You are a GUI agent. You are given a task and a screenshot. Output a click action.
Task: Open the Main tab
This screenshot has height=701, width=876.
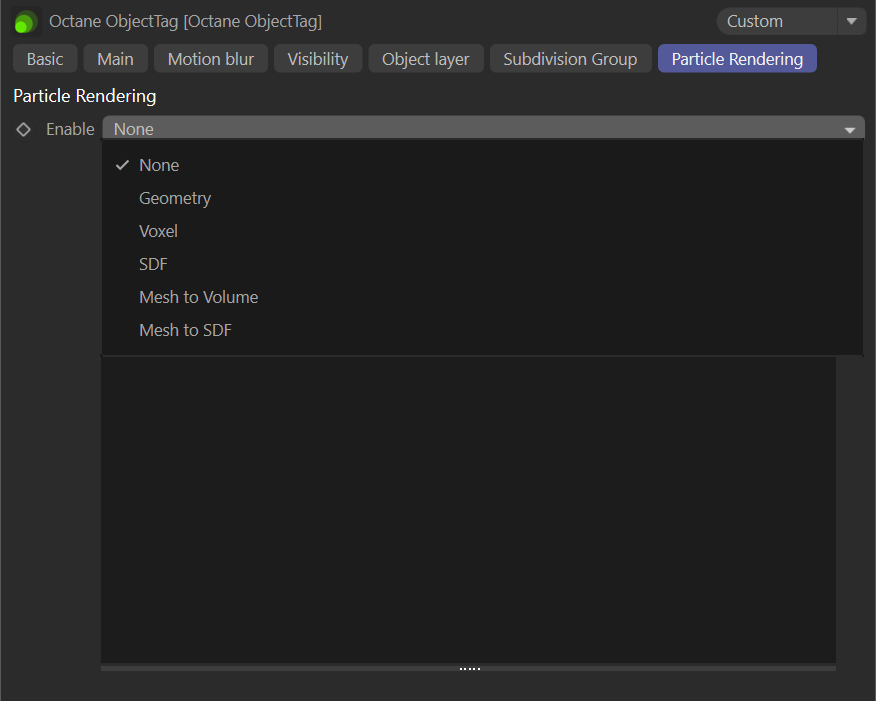(115, 59)
